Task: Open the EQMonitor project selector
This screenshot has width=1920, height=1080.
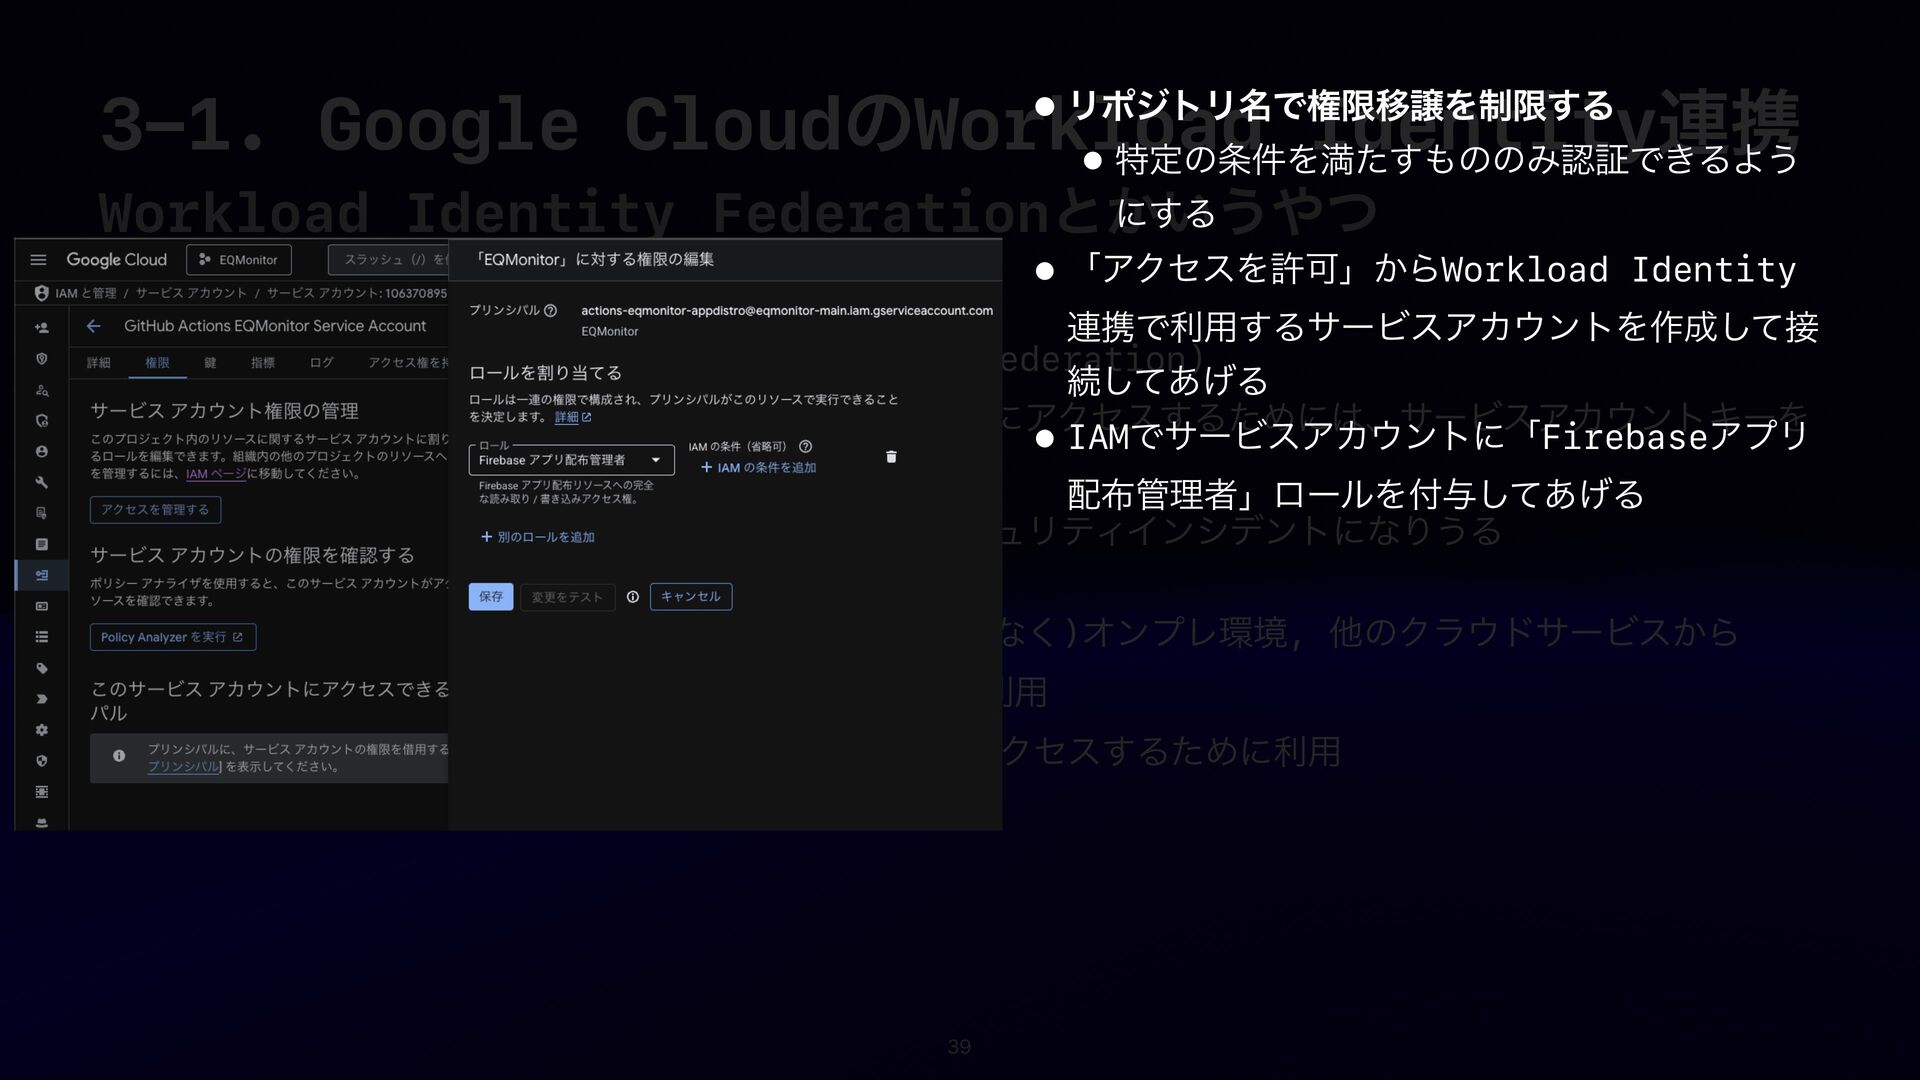Action: point(239,260)
